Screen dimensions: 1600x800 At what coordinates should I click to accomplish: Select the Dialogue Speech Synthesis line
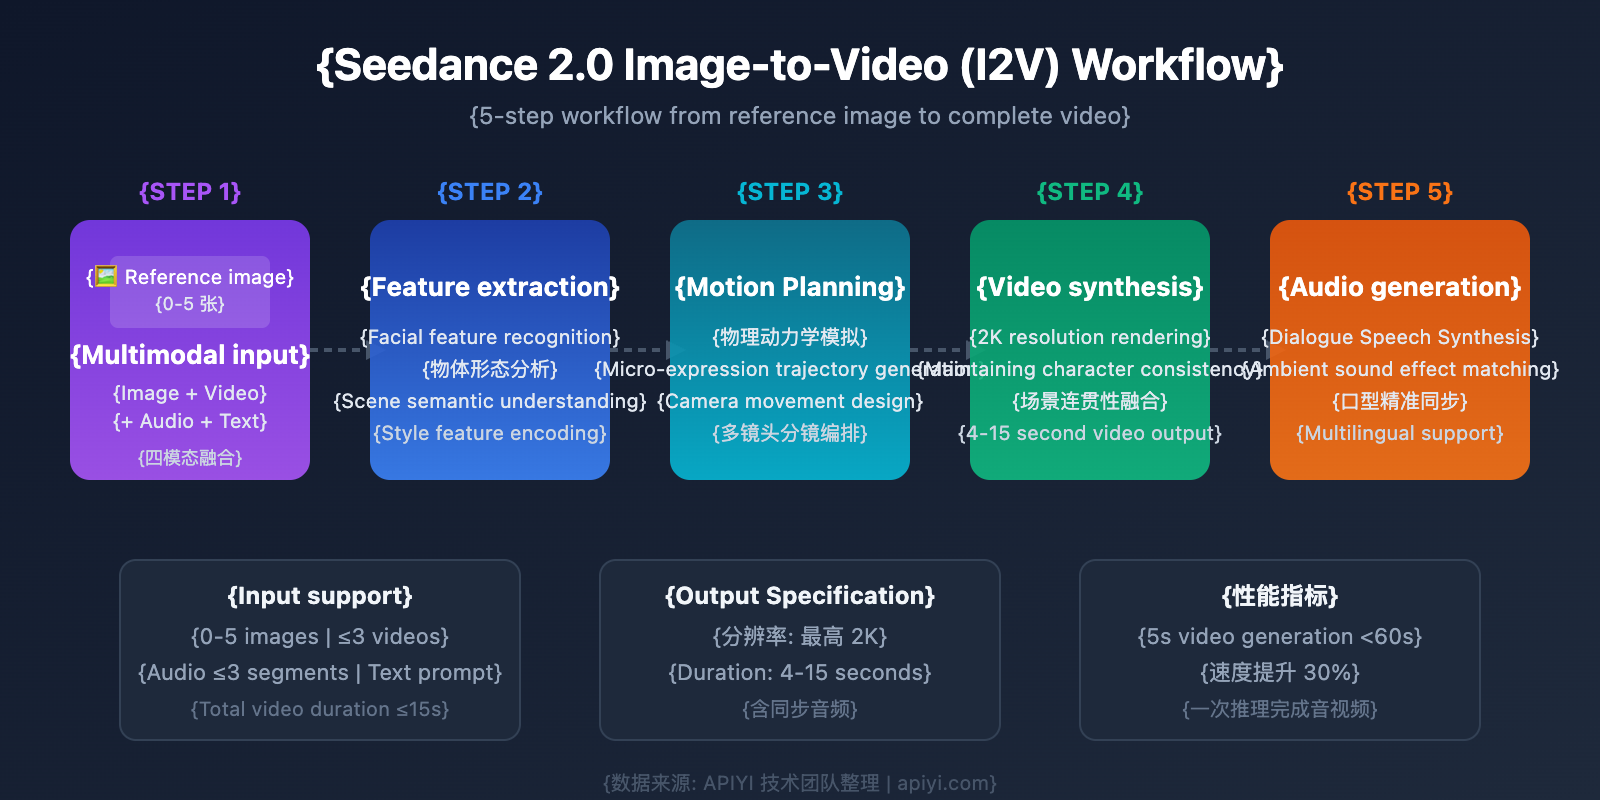pyautogui.click(x=1400, y=337)
